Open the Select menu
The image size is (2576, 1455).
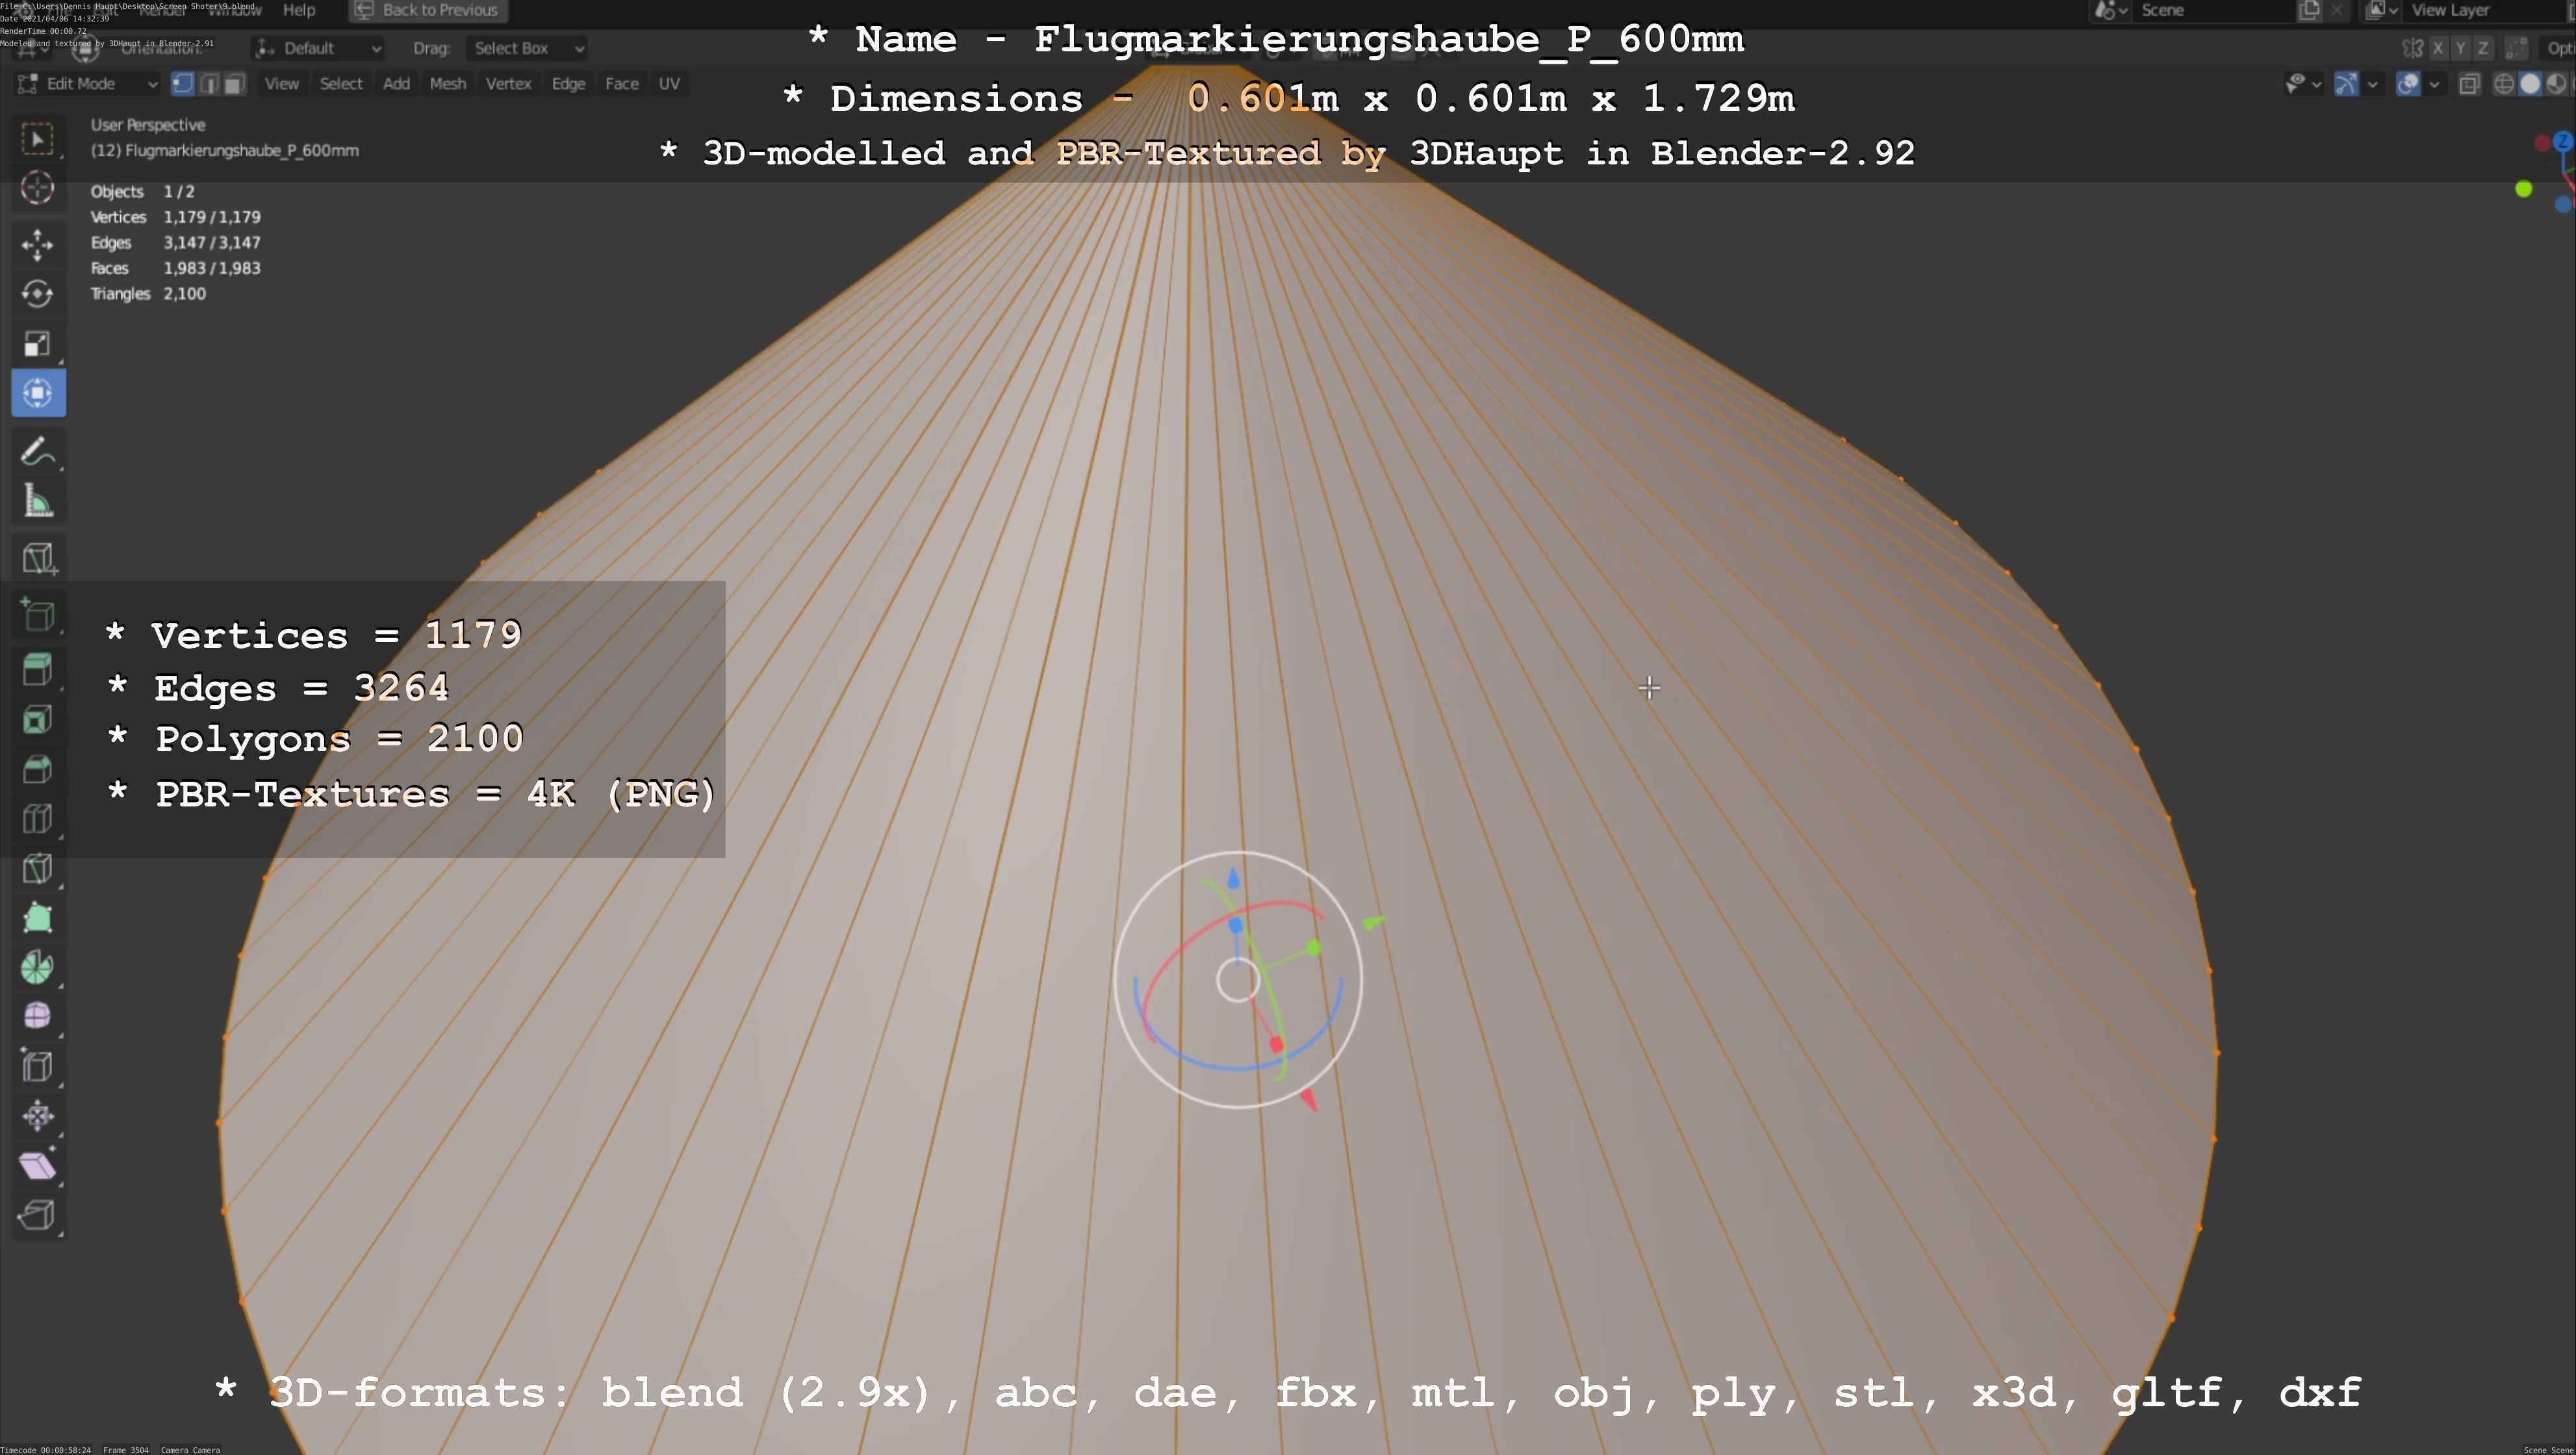coord(341,84)
